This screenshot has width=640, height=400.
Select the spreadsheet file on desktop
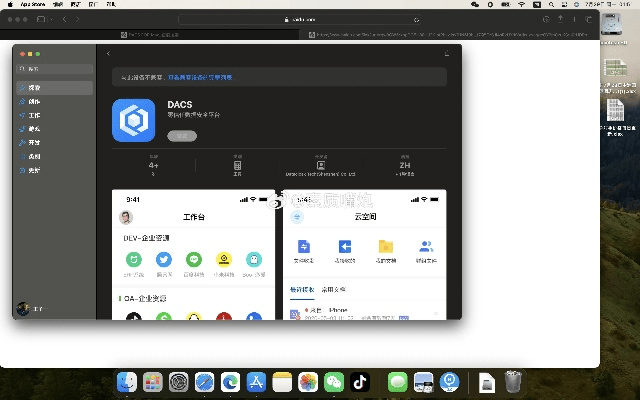(616, 68)
